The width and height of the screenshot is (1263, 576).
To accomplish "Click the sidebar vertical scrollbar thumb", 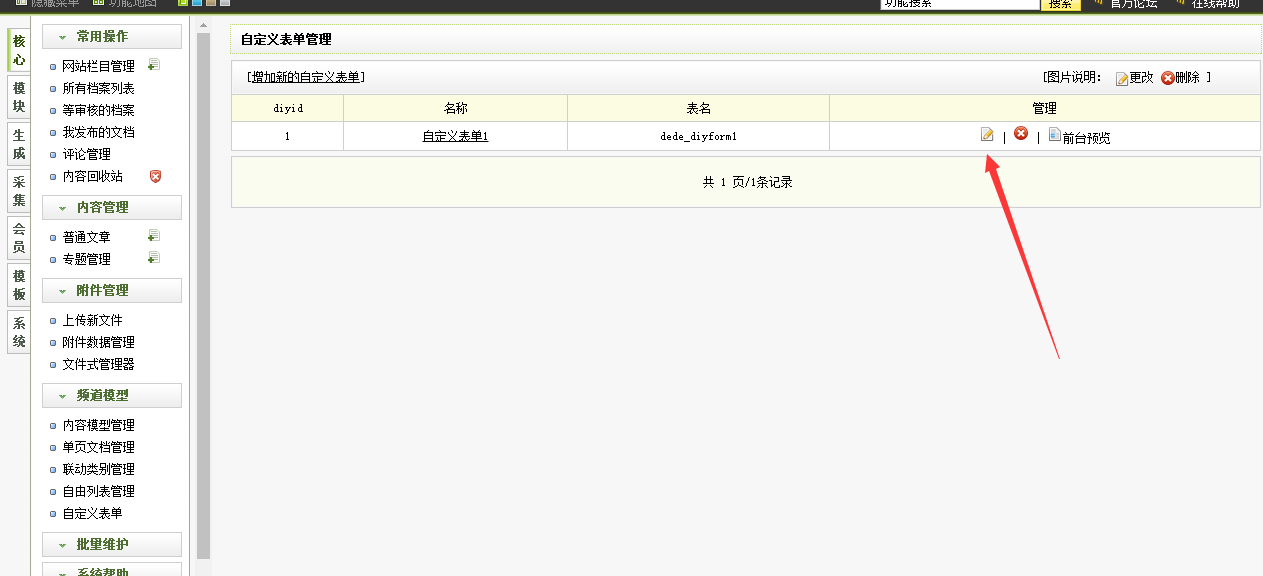I will [204, 295].
